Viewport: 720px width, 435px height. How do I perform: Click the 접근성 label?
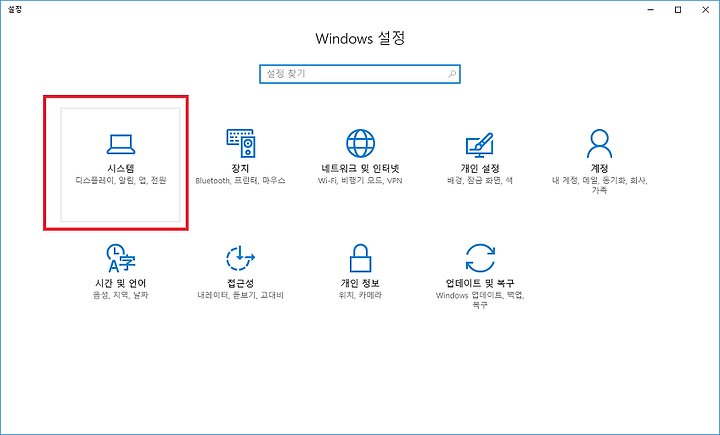pyautogui.click(x=241, y=283)
